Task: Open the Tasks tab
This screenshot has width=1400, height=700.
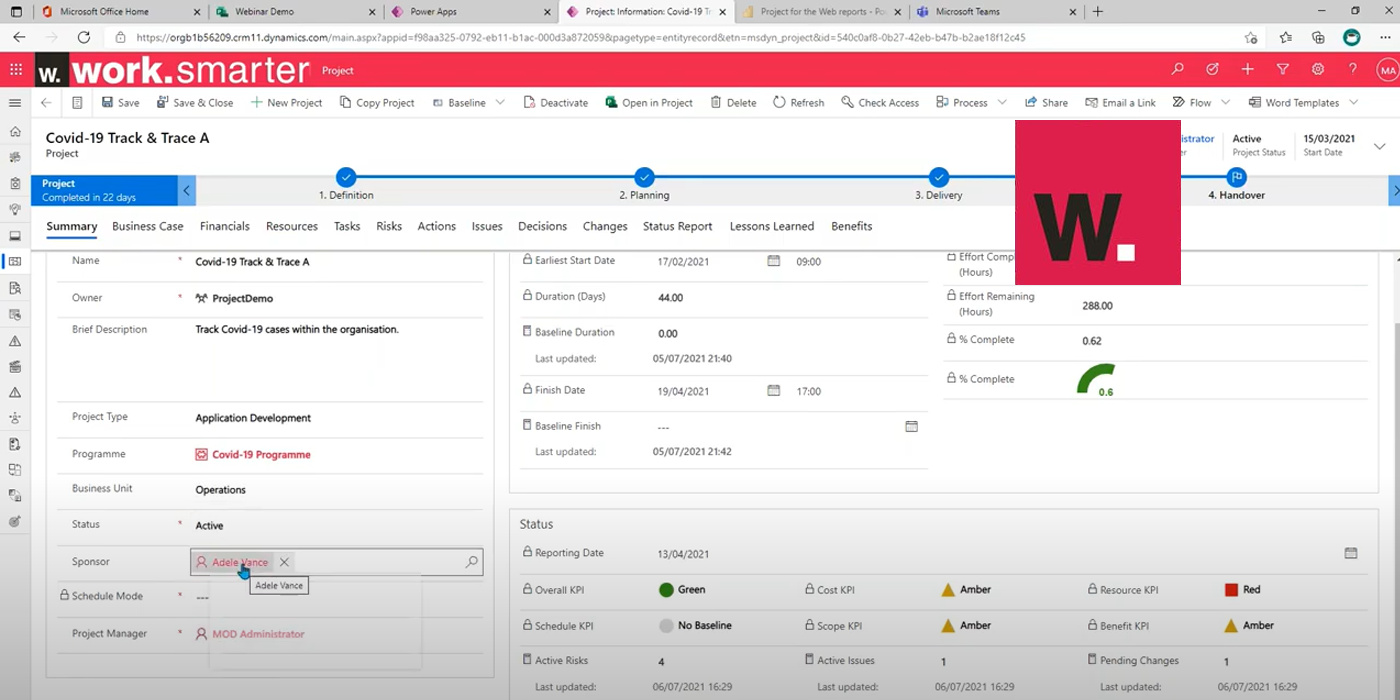Action: tap(347, 226)
